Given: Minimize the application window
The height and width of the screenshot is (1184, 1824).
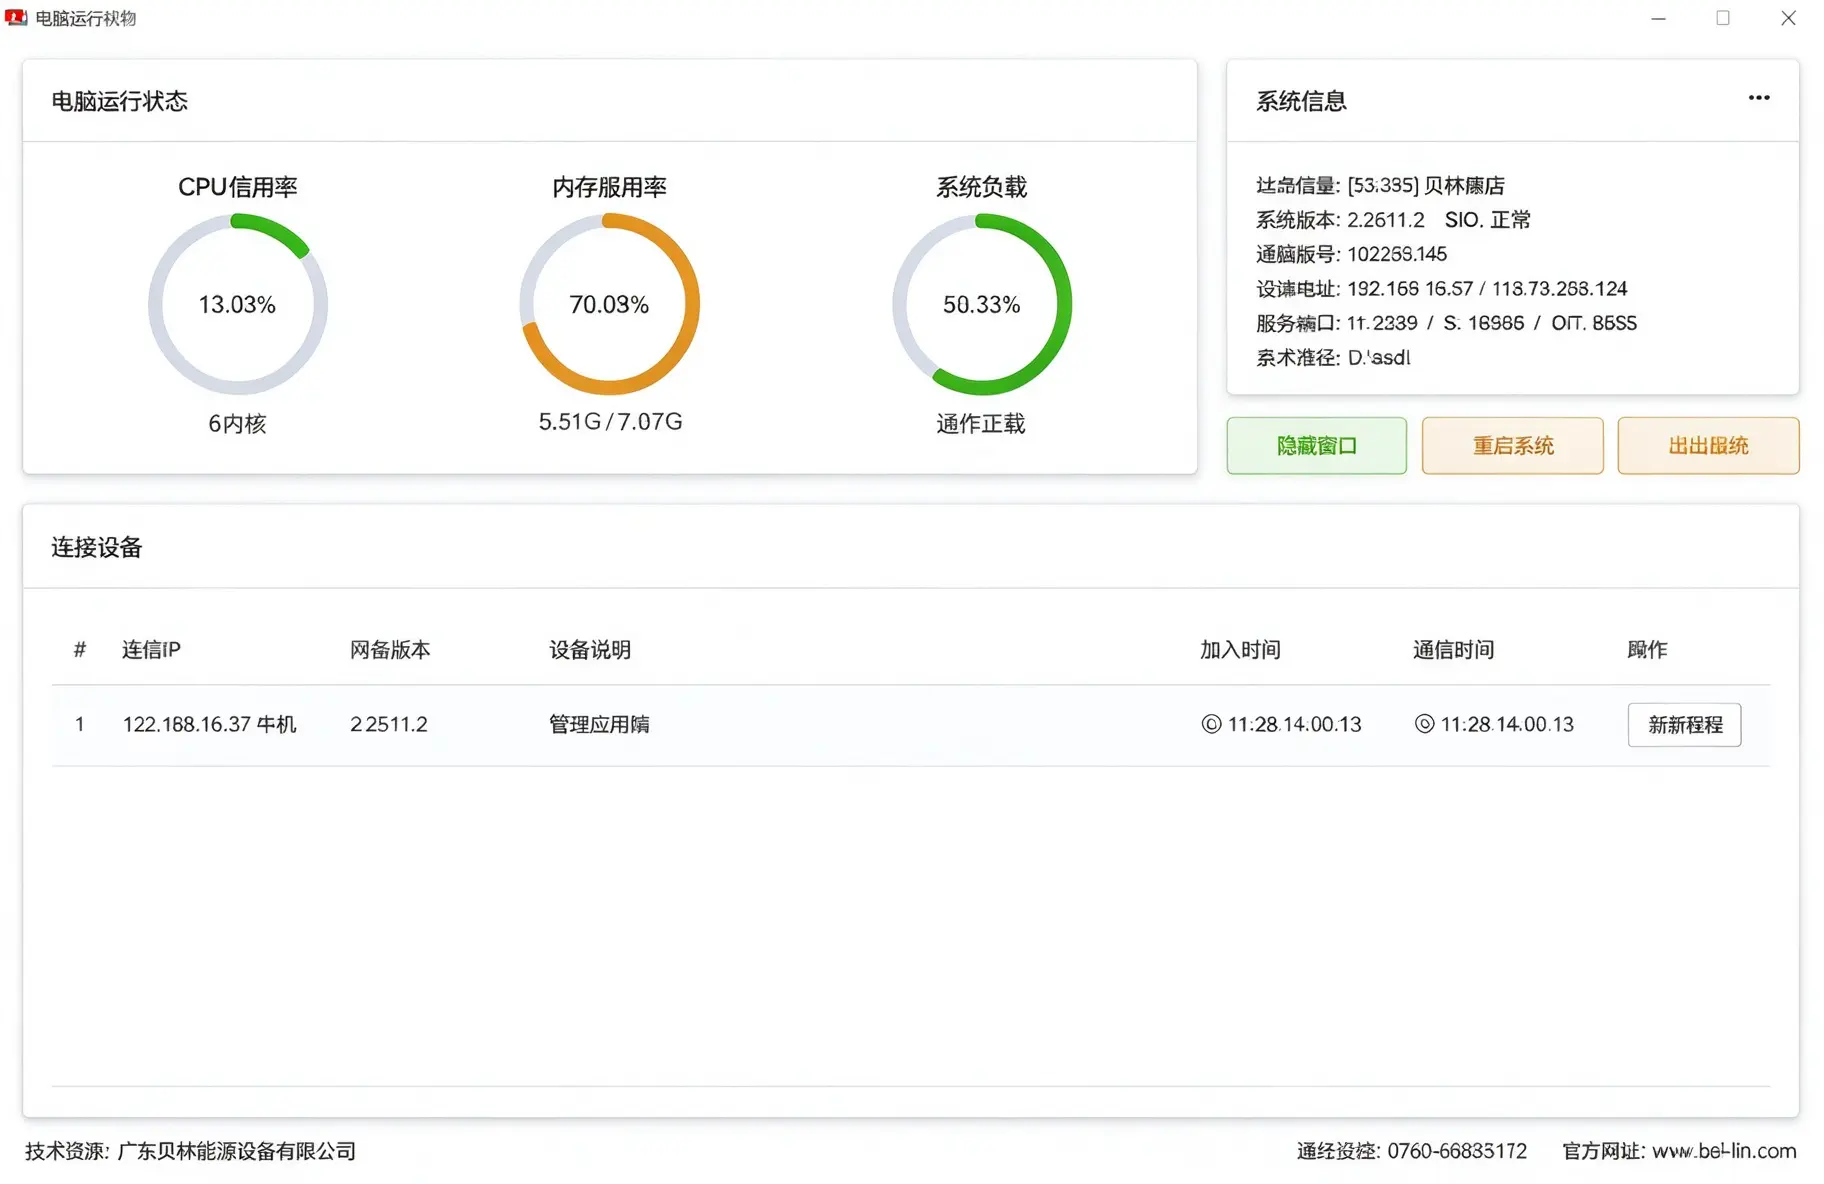Looking at the screenshot, I should (x=1658, y=18).
